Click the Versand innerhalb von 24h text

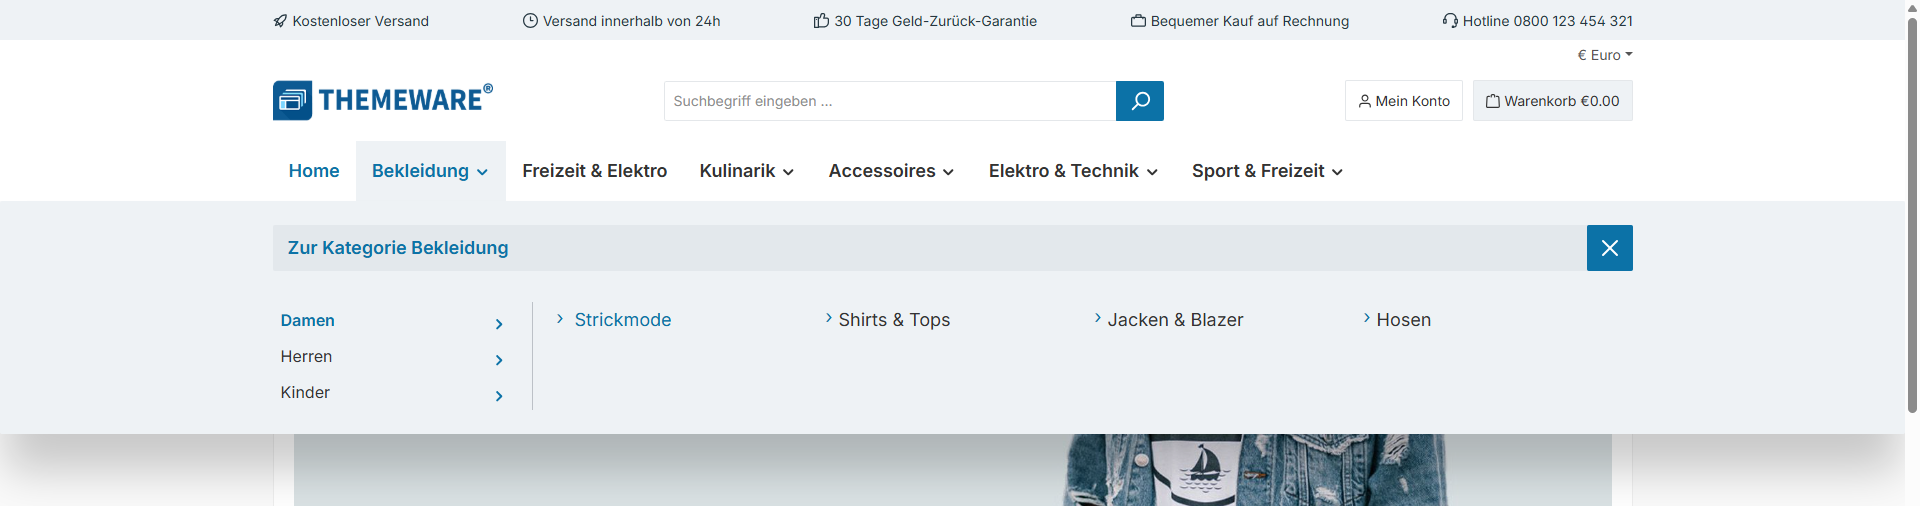pos(631,21)
